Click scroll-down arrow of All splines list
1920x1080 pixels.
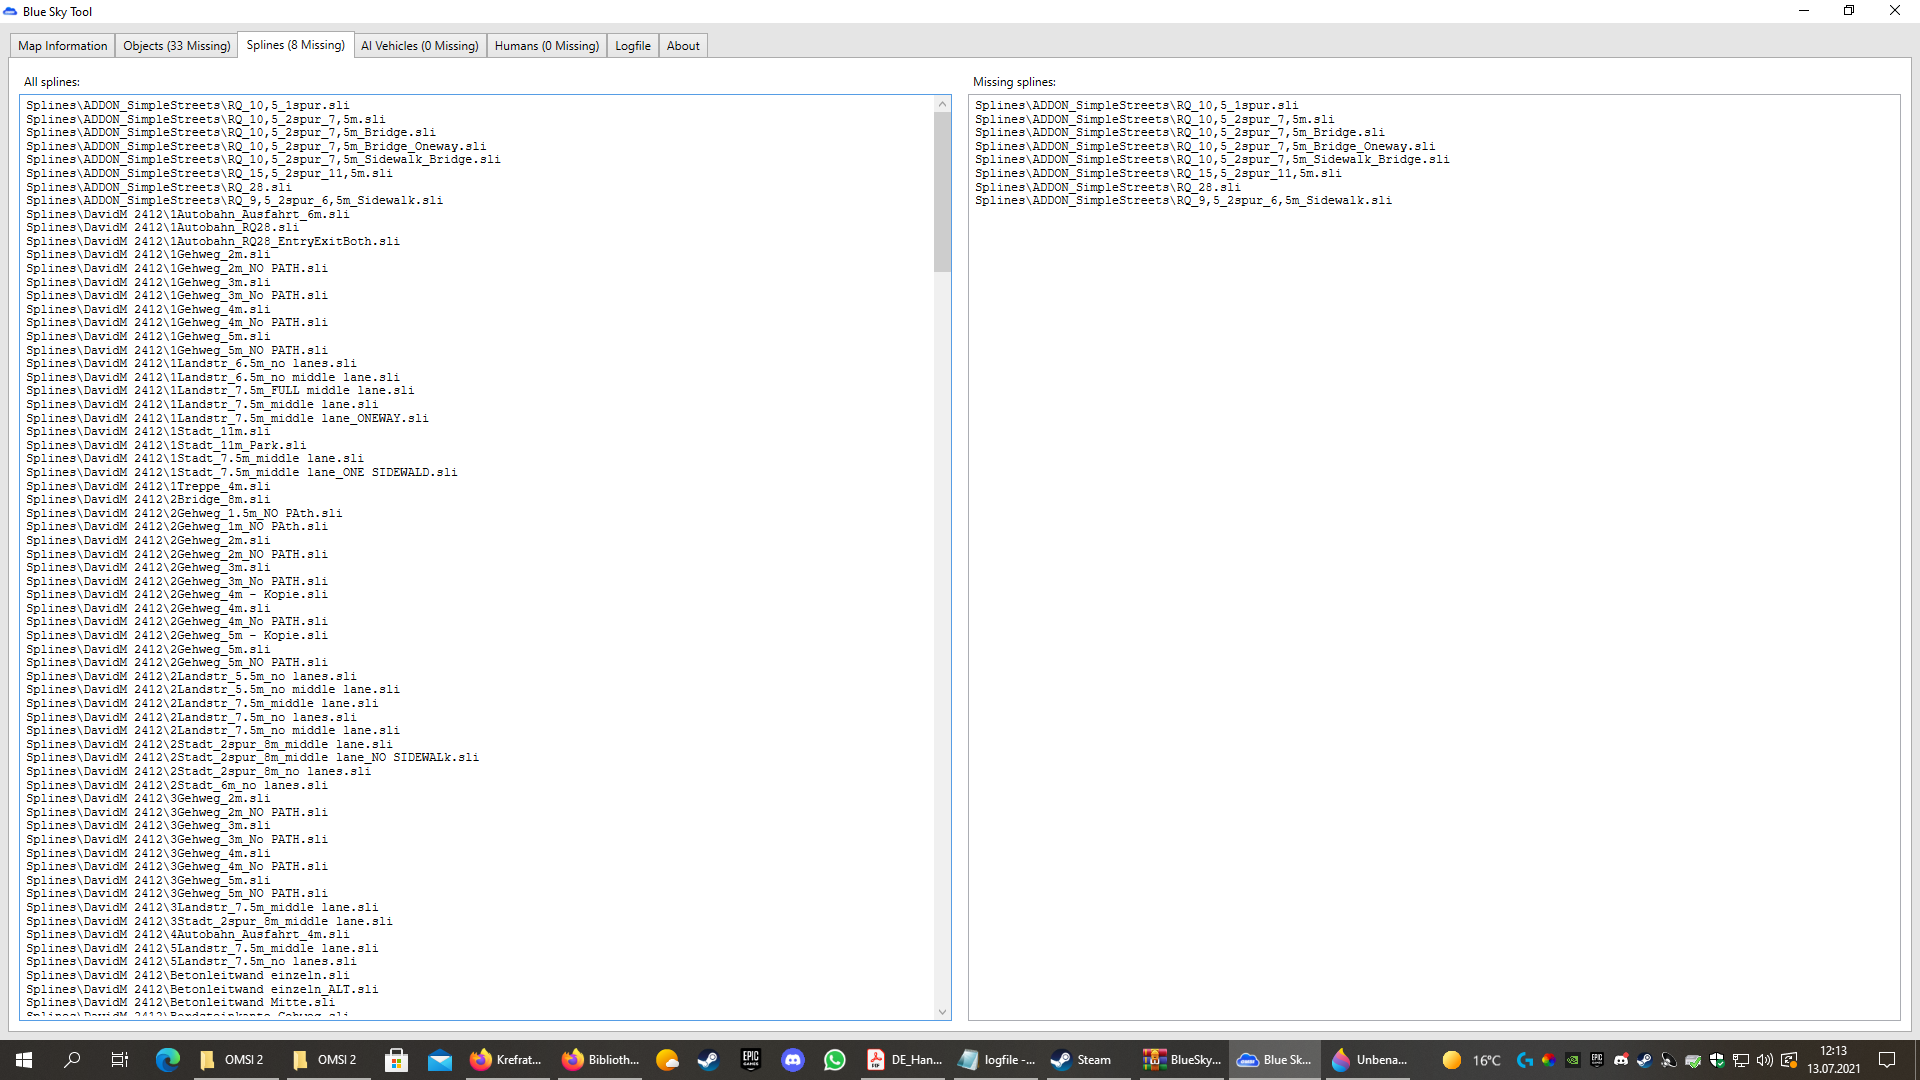(942, 1012)
